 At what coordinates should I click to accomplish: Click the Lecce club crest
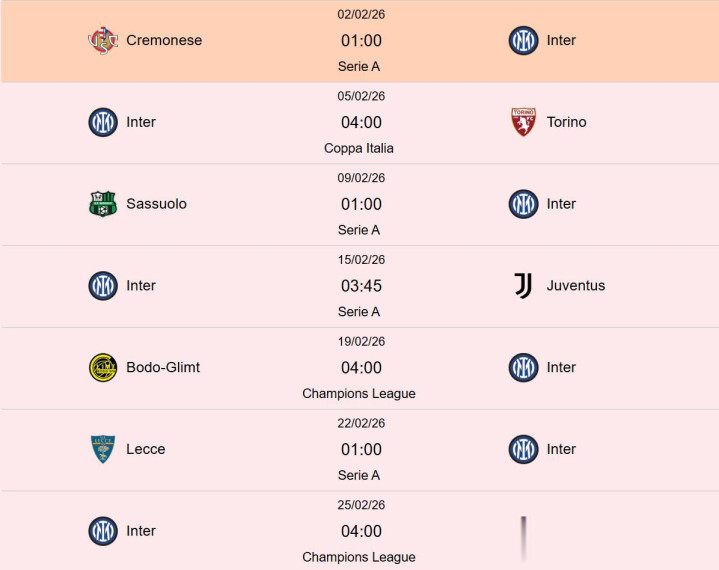pyautogui.click(x=103, y=450)
